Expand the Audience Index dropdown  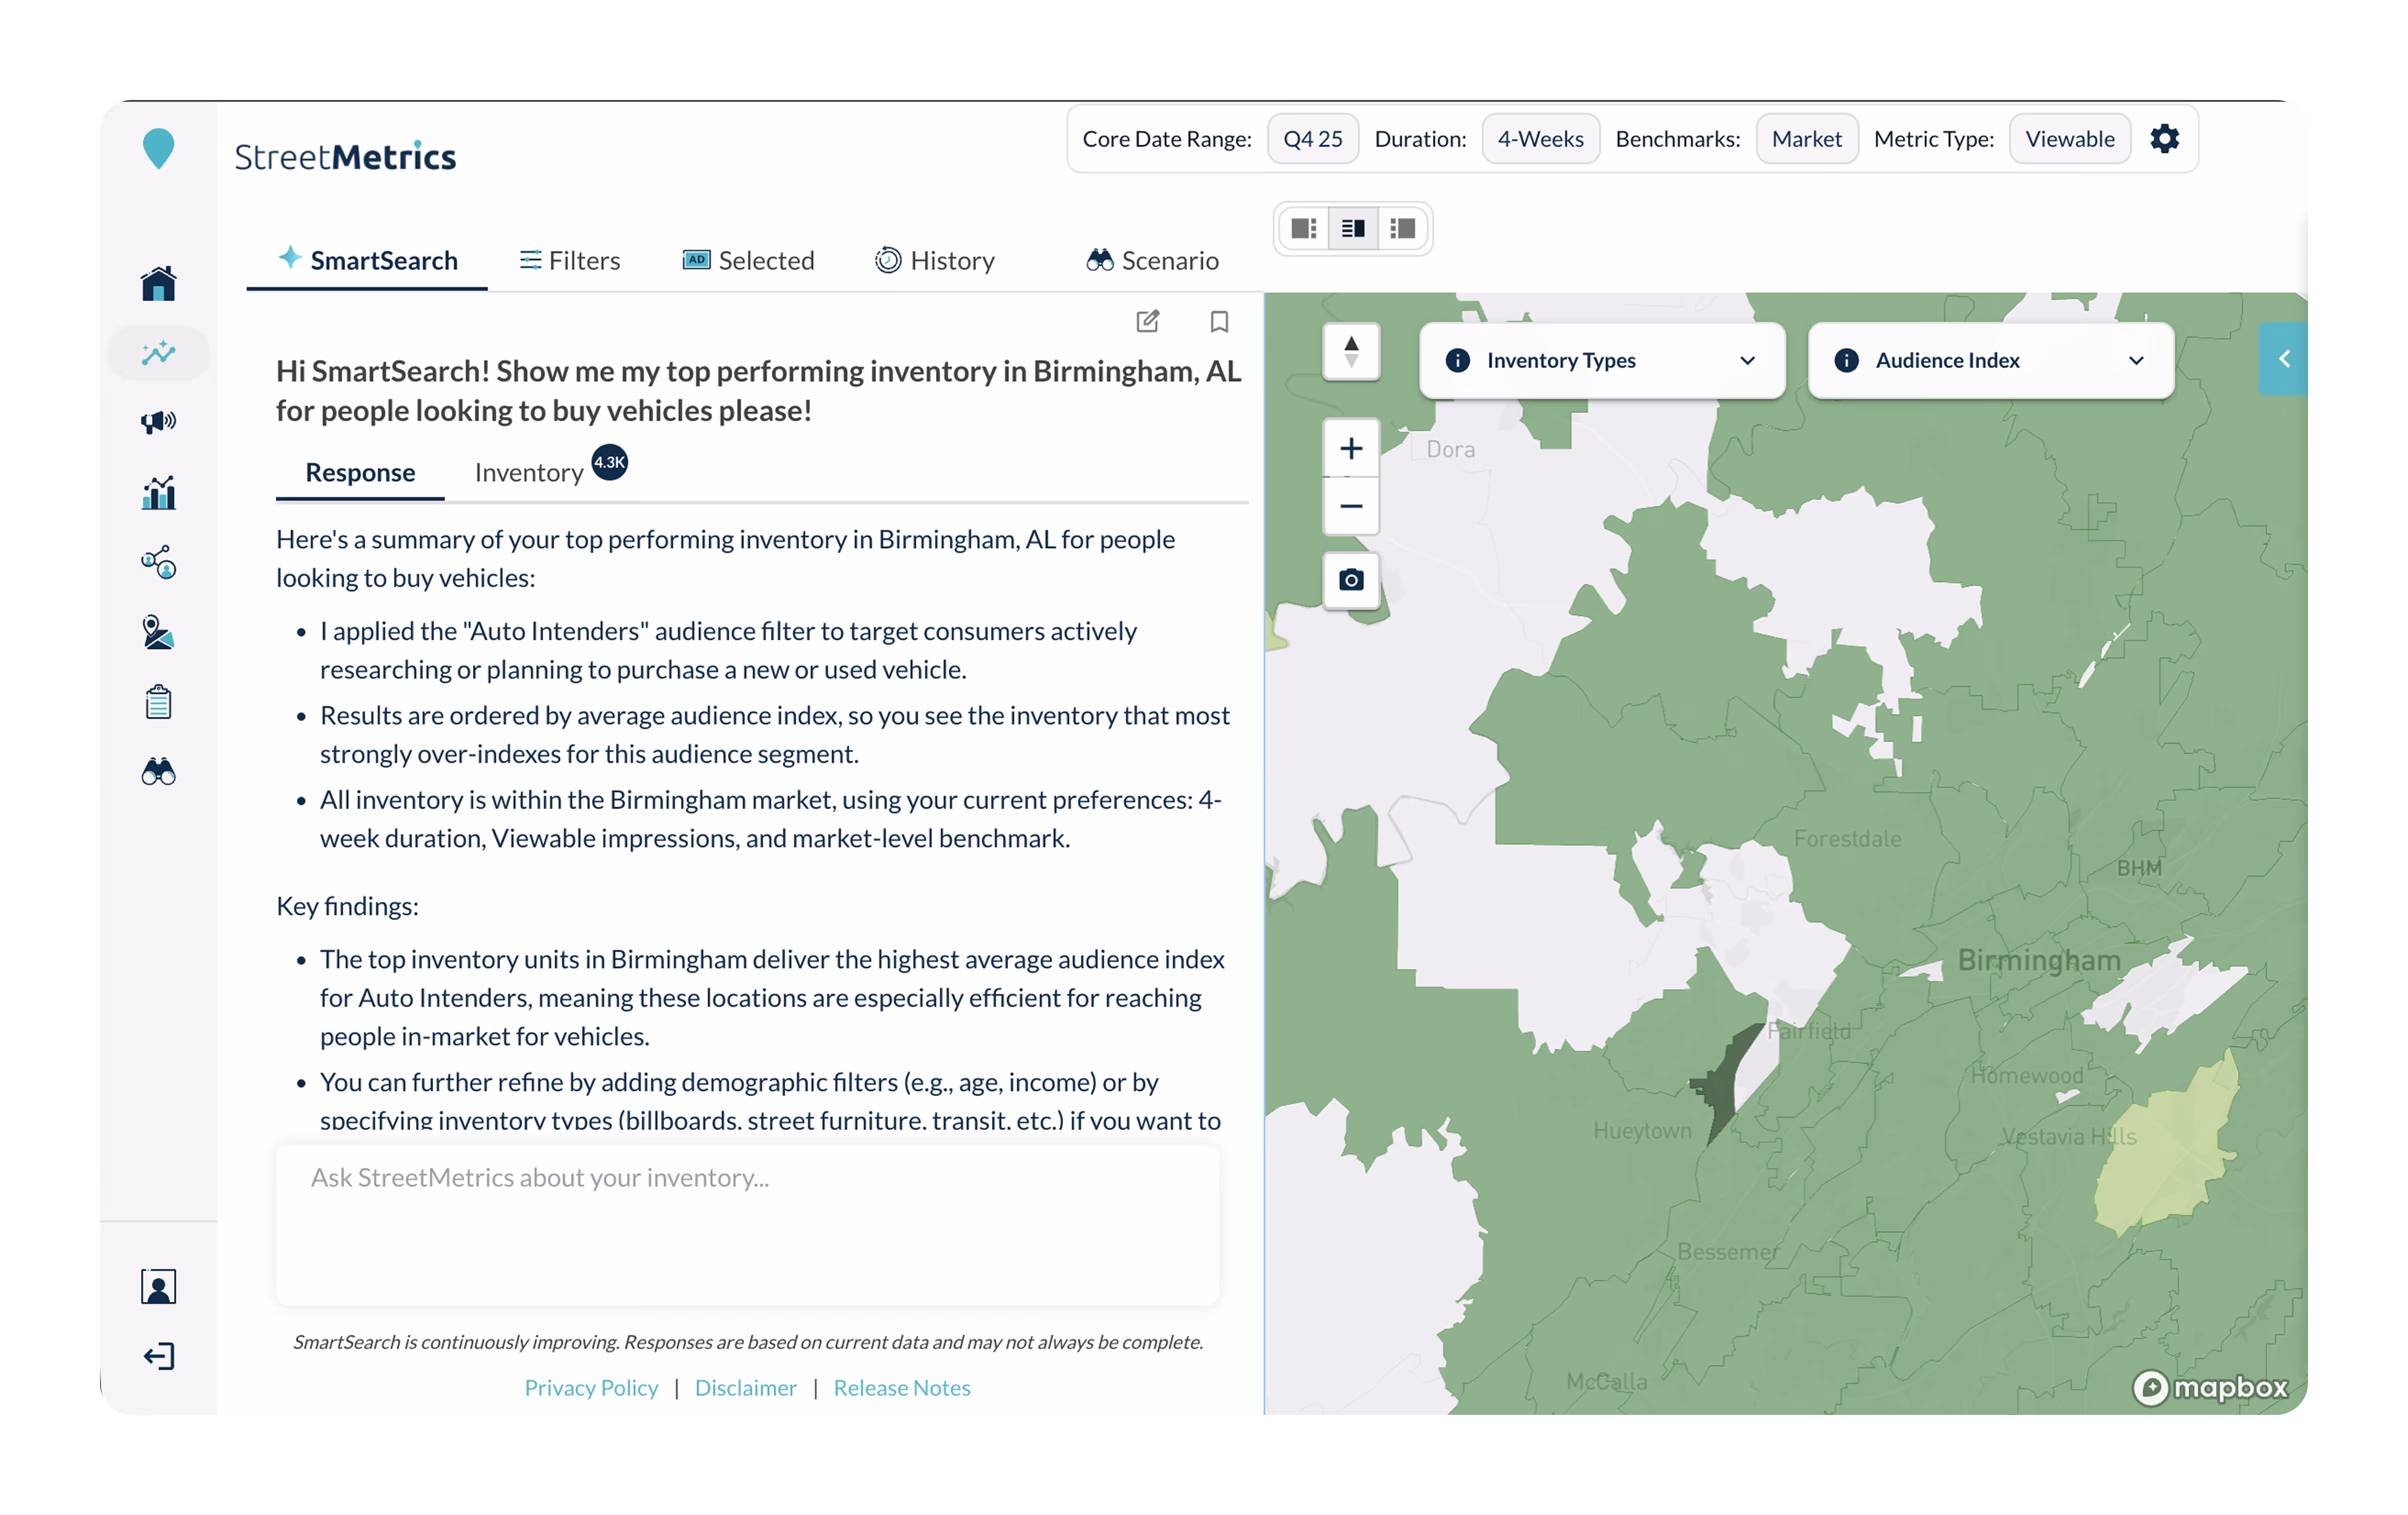(x=1991, y=360)
